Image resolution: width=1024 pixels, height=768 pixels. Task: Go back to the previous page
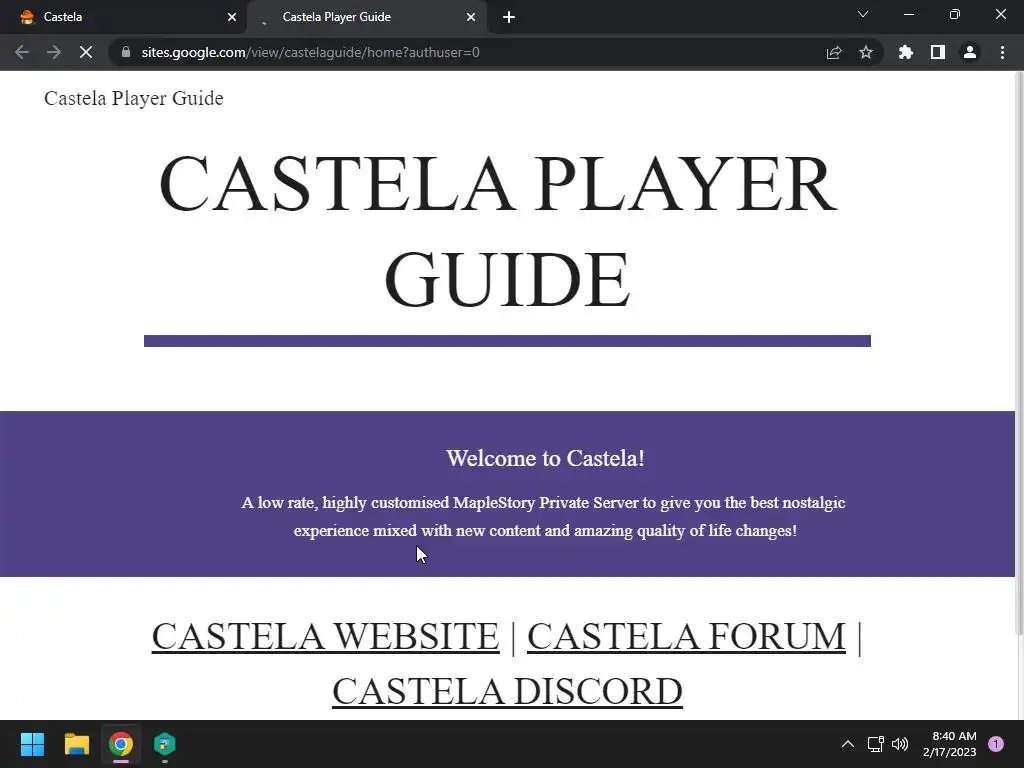coord(22,52)
